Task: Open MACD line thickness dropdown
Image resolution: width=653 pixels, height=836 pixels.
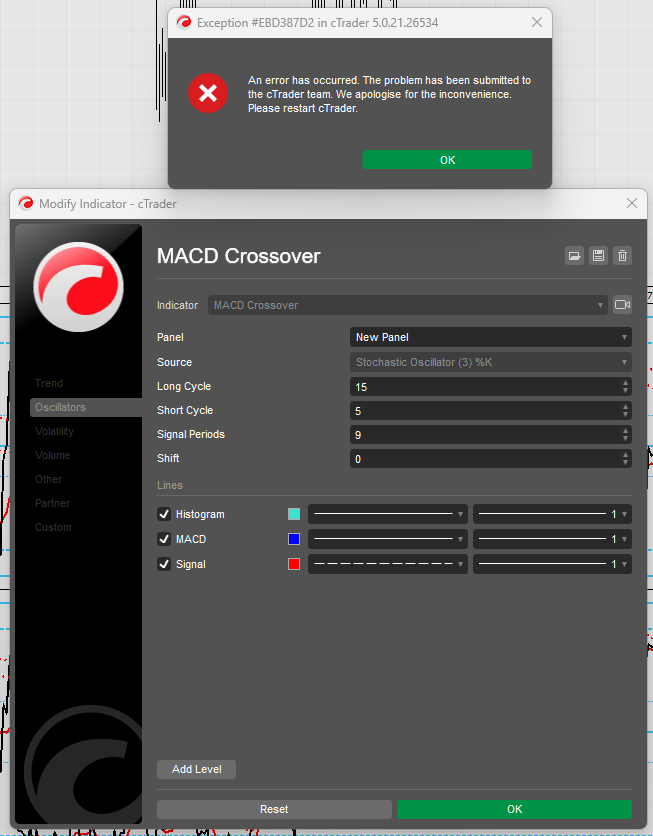Action: tap(552, 539)
